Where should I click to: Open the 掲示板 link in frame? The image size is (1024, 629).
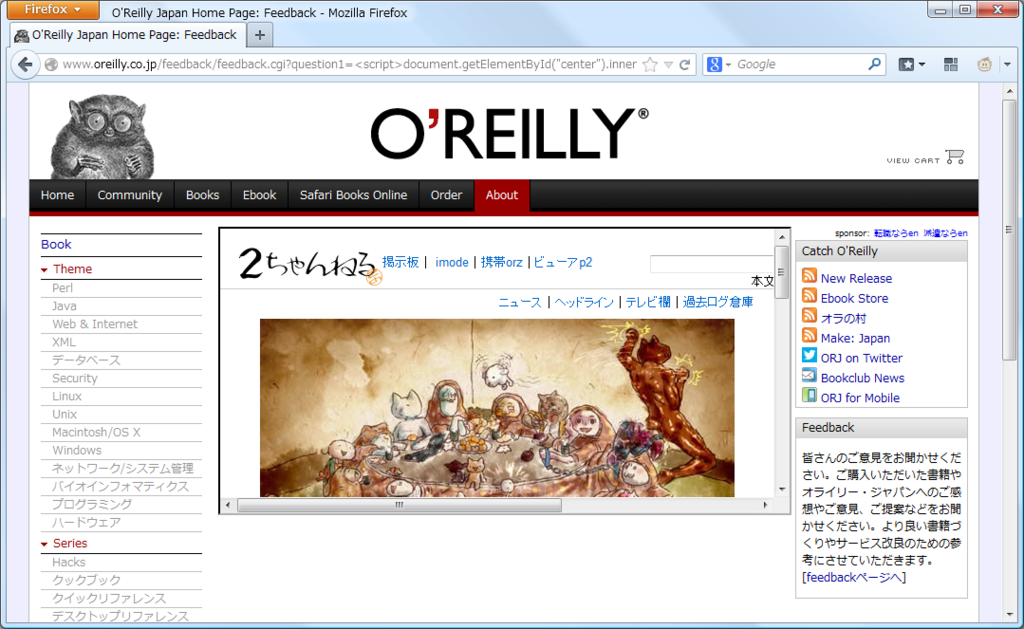point(400,262)
